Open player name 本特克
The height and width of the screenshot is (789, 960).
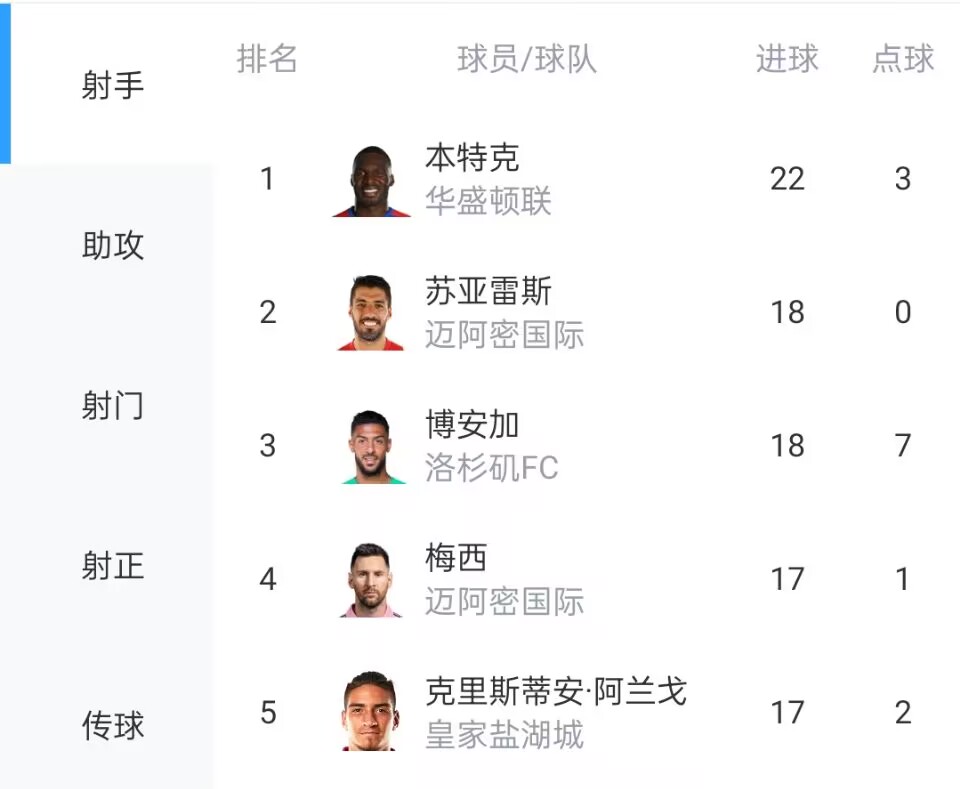click(473, 158)
